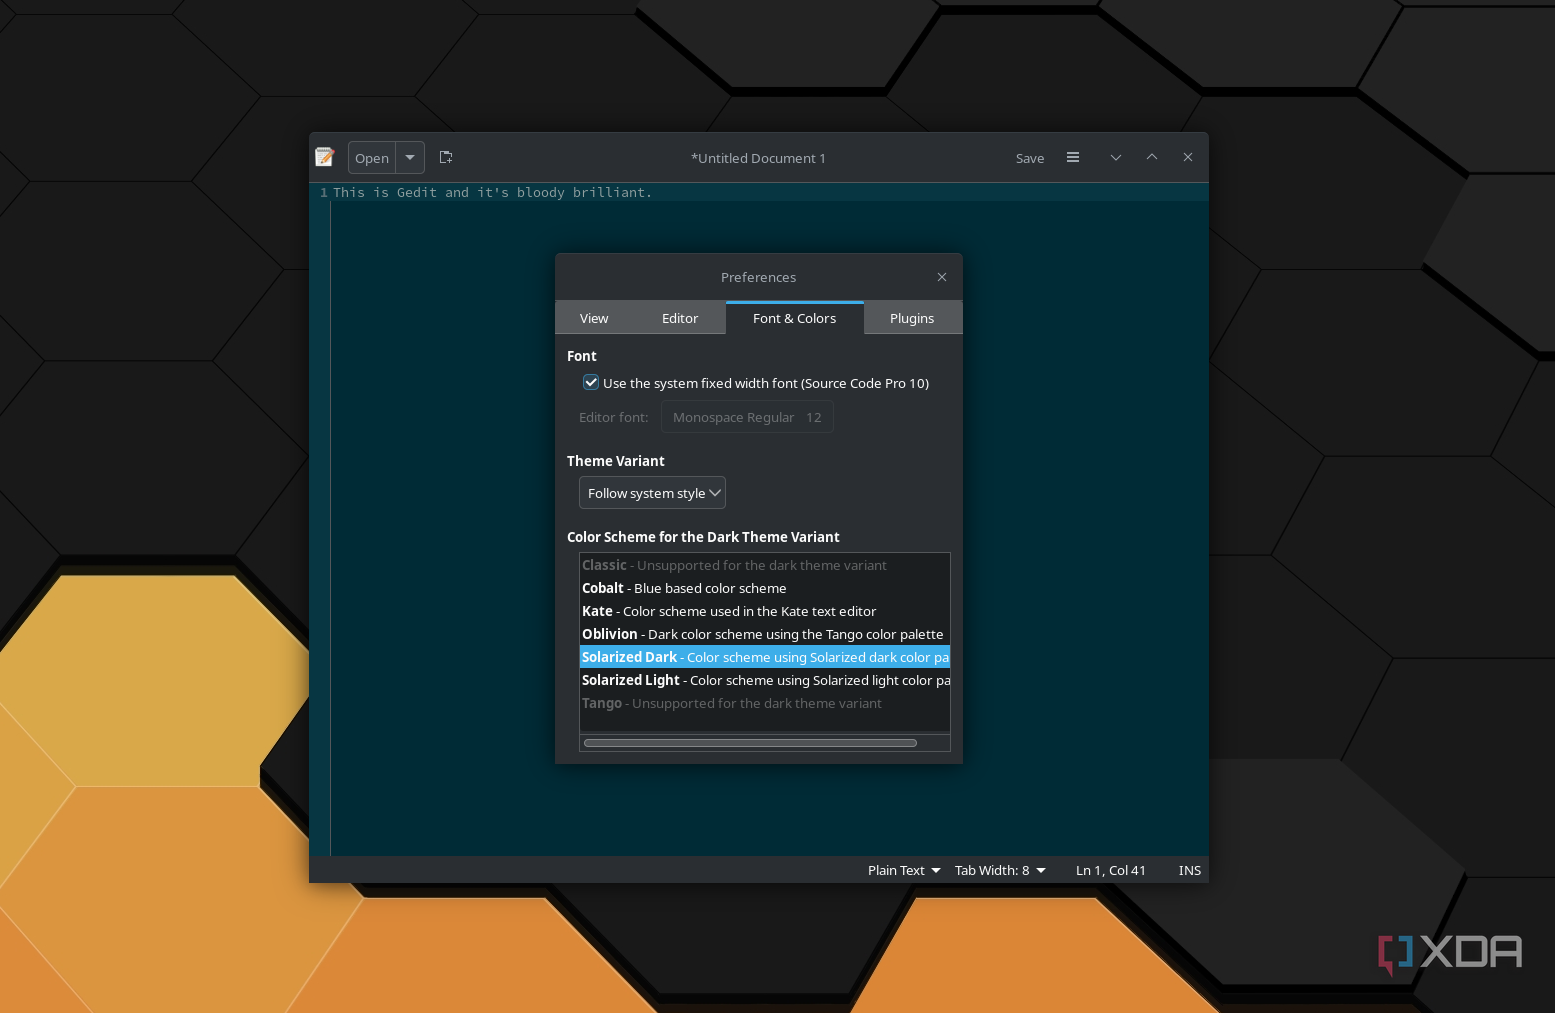Image resolution: width=1555 pixels, height=1013 pixels.
Task: Select the Solarized Dark color scheme
Action: pos(765,657)
